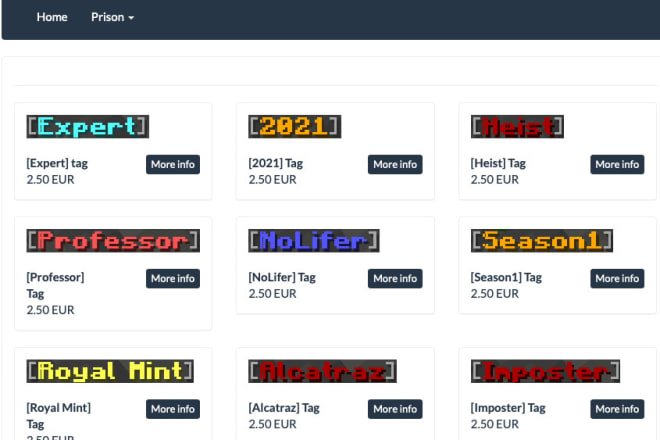Click the 2.50 EUR price under Expert tag
Image resolution: width=660 pixels, height=440 pixels.
click(51, 179)
